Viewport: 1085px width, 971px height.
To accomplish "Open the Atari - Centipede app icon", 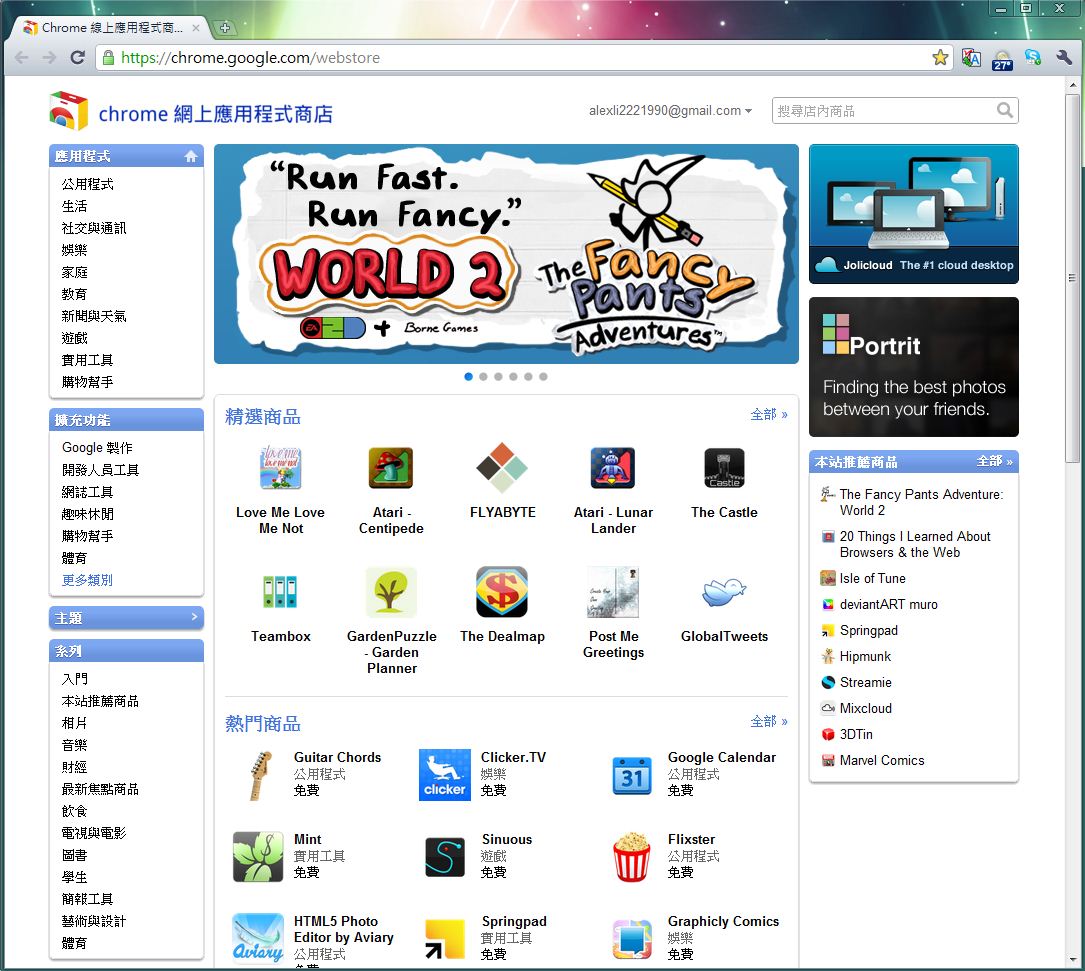I will [x=391, y=468].
